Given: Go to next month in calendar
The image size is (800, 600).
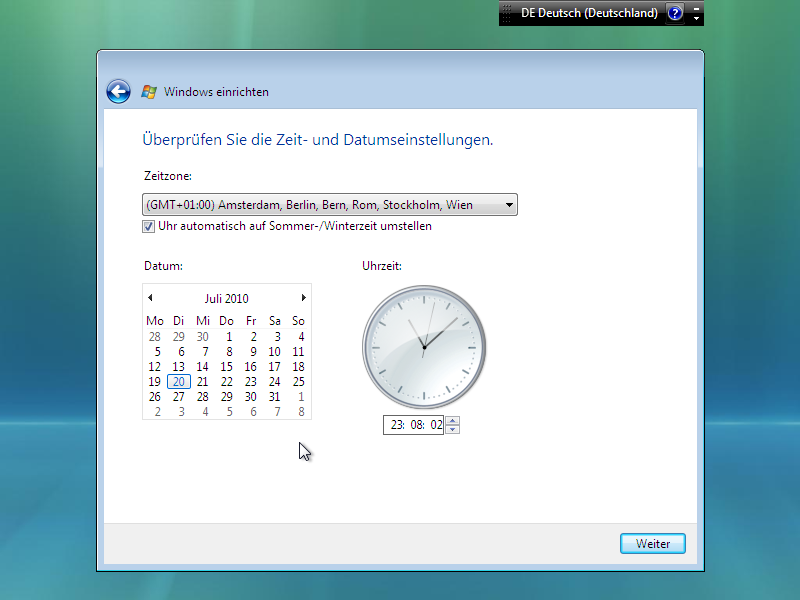Looking at the screenshot, I should (304, 298).
